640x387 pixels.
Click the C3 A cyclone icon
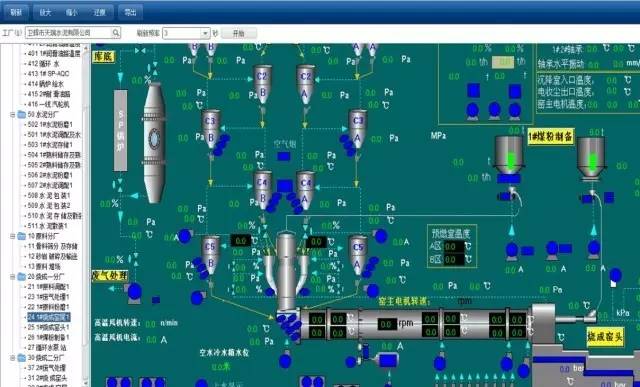[x=358, y=131]
